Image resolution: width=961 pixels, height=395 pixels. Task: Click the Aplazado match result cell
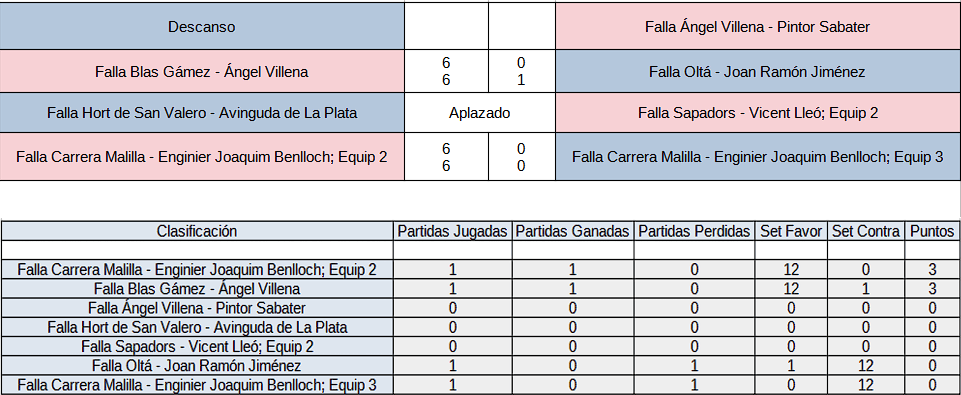coord(479,113)
